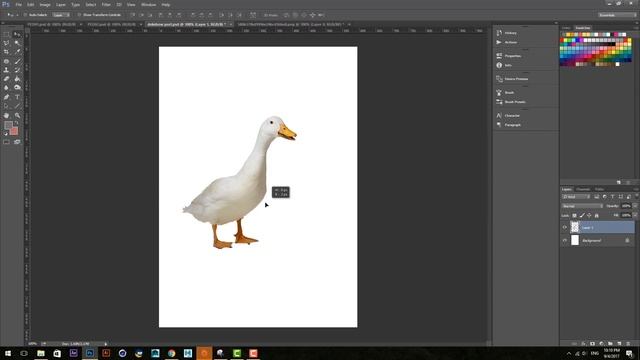The width and height of the screenshot is (640, 360).
Task: Swap foreground and background colors
Action: [17, 123]
